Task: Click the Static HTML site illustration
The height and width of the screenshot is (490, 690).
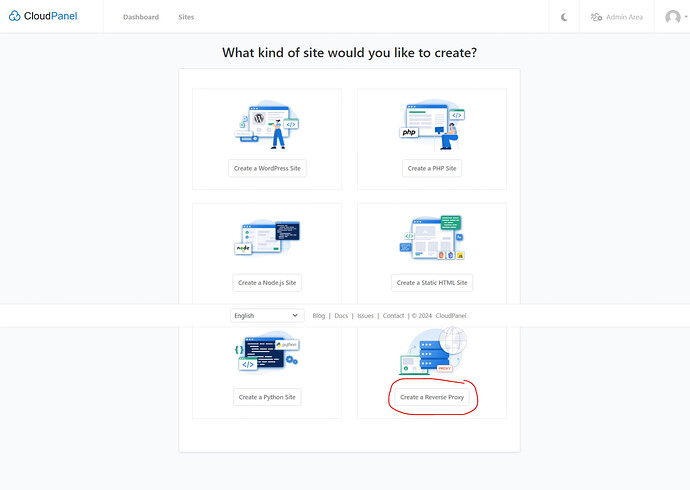Action: tap(432, 238)
